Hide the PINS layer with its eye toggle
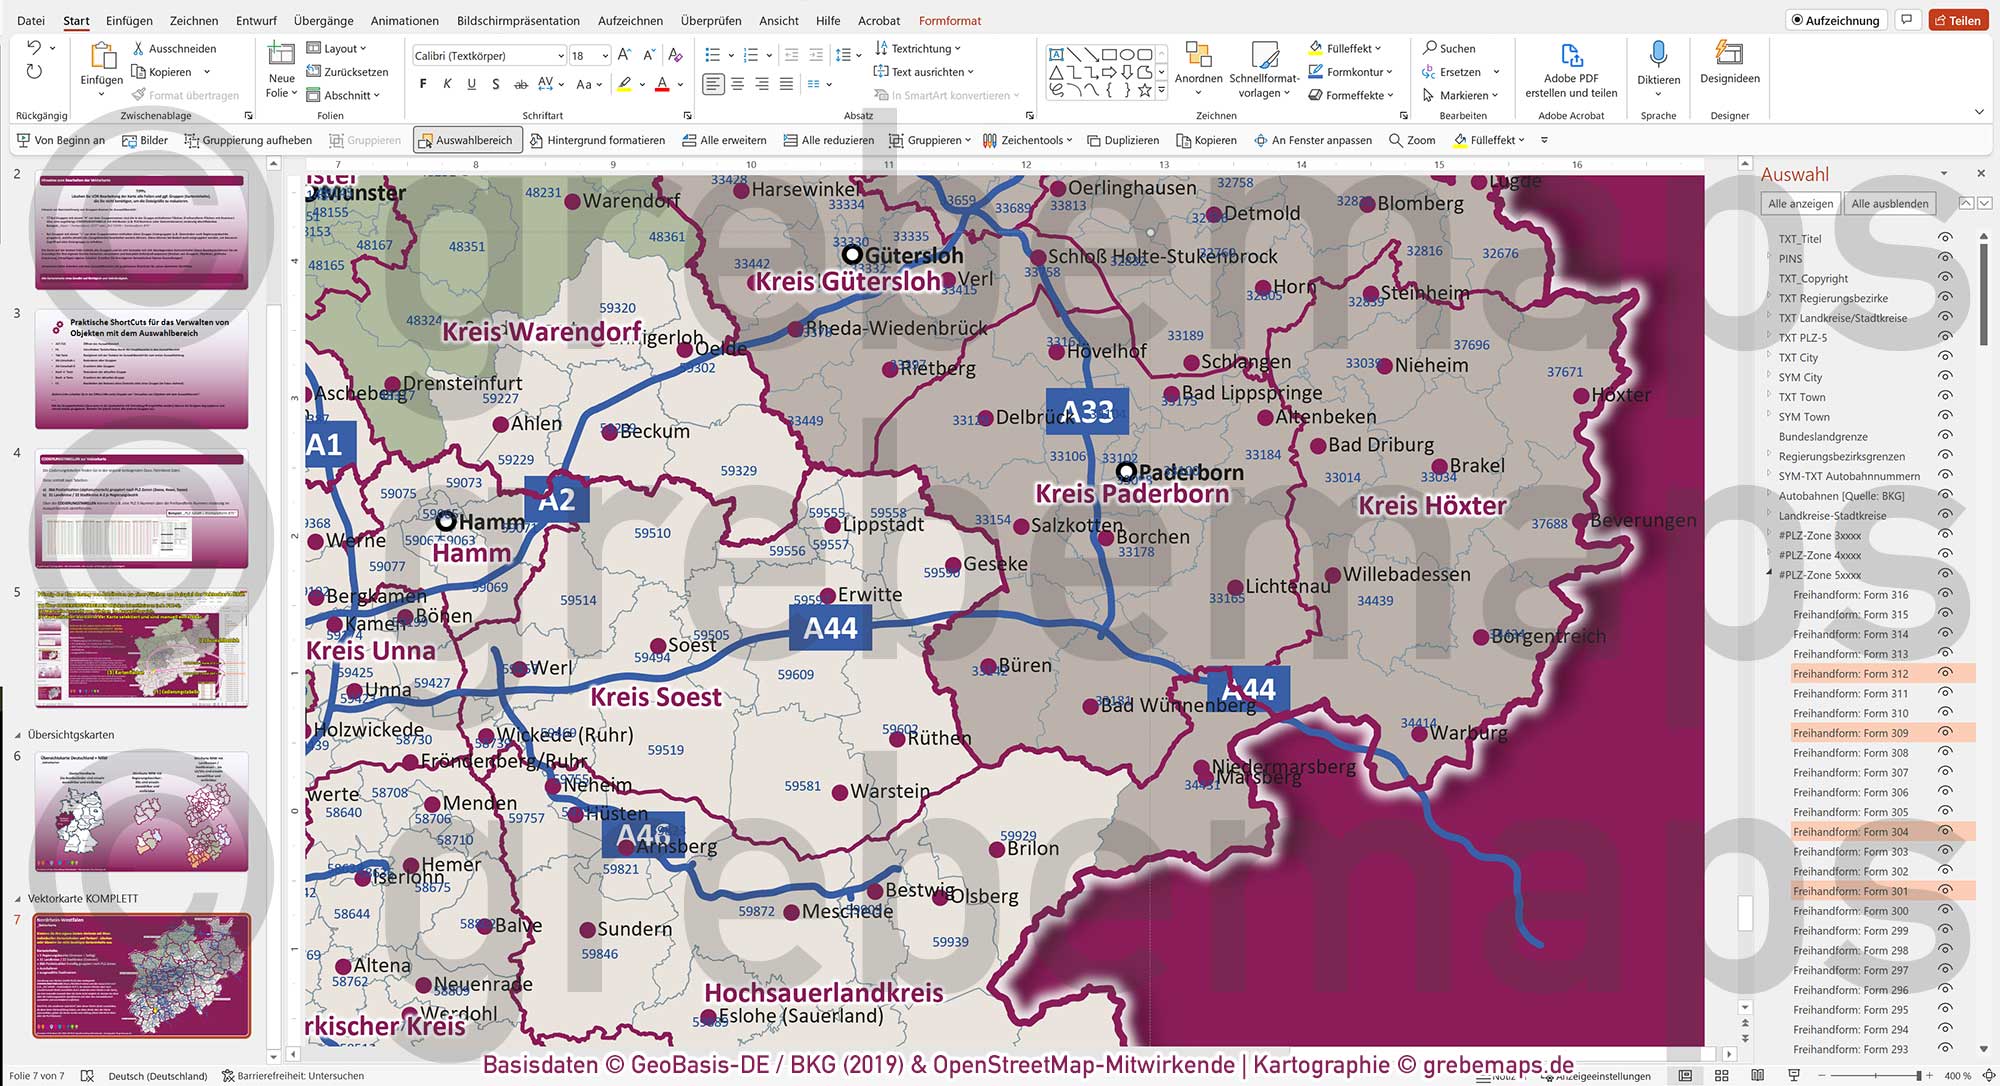This screenshot has height=1086, width=2000. click(x=1944, y=258)
